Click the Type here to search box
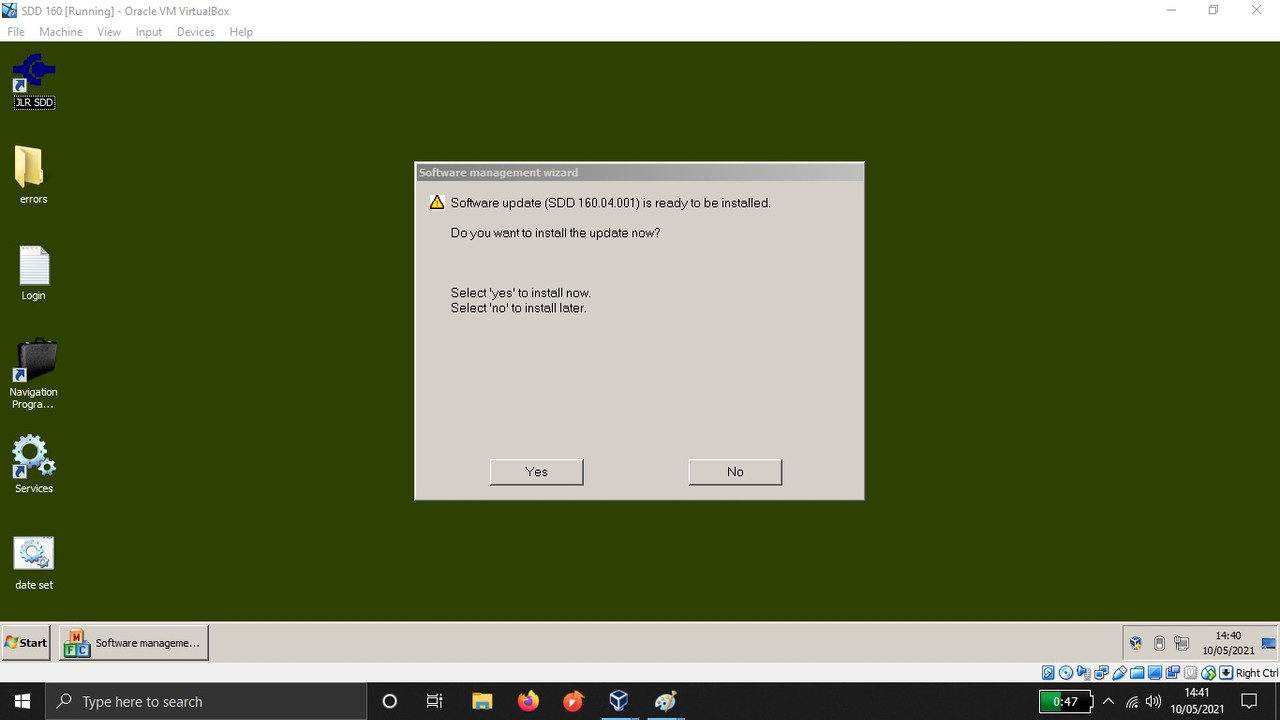Image resolution: width=1280 pixels, height=720 pixels. coord(206,702)
